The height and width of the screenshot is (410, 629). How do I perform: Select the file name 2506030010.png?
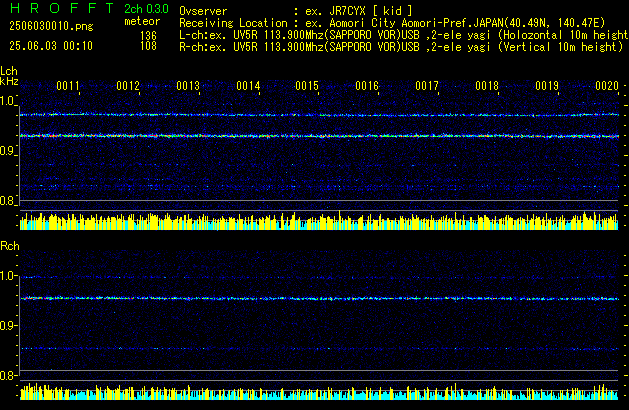click(x=51, y=26)
